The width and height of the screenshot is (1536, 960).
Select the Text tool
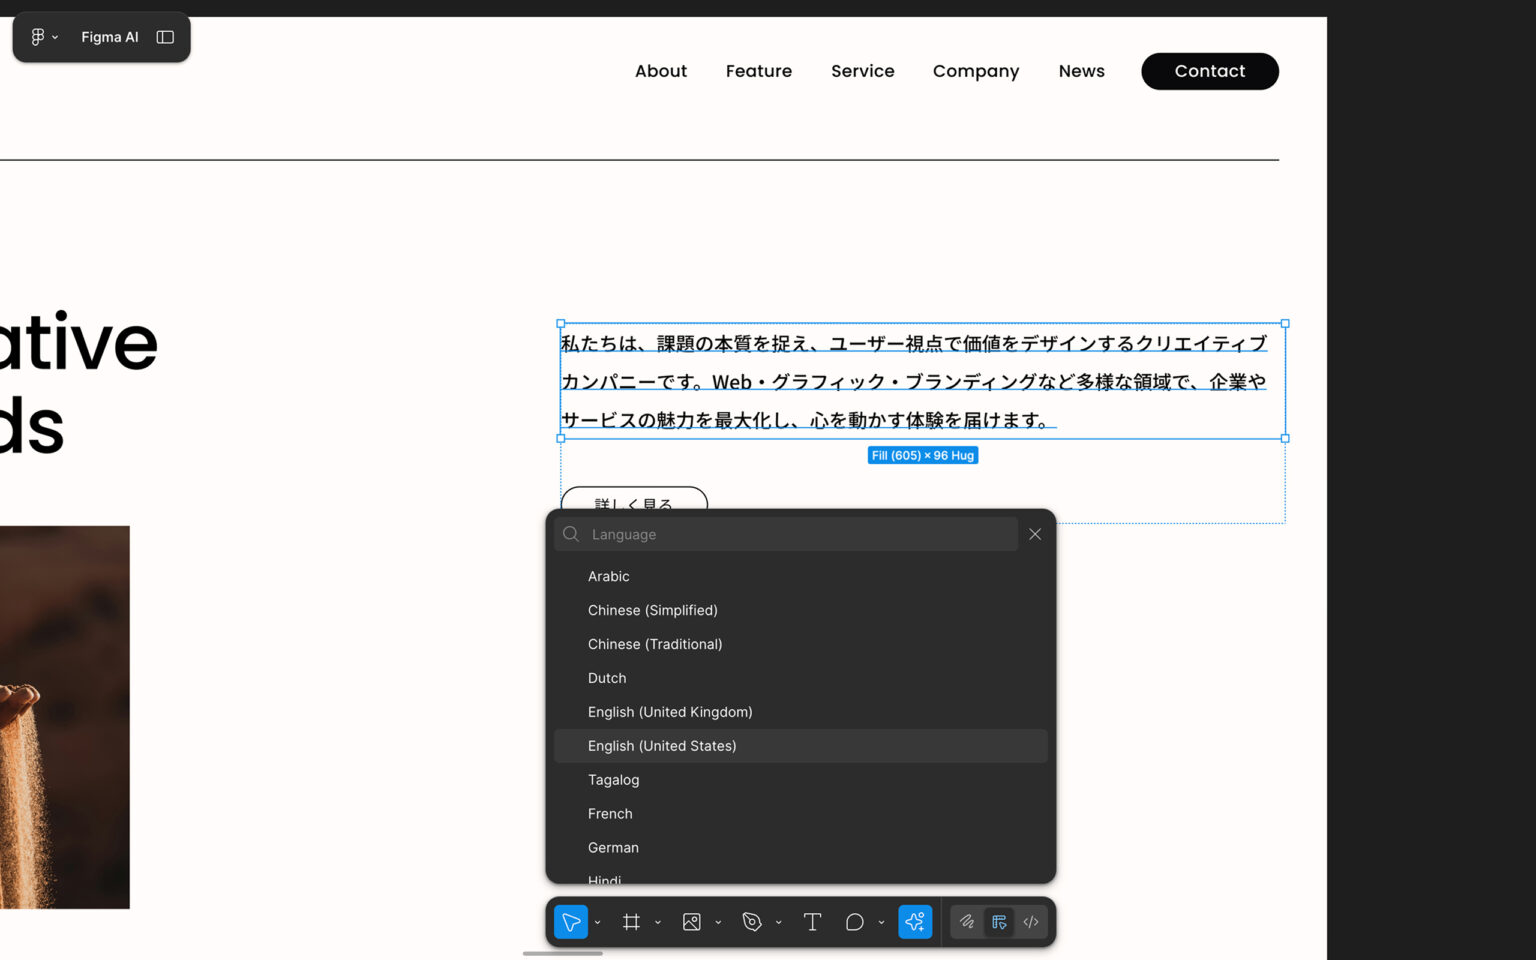pos(812,922)
